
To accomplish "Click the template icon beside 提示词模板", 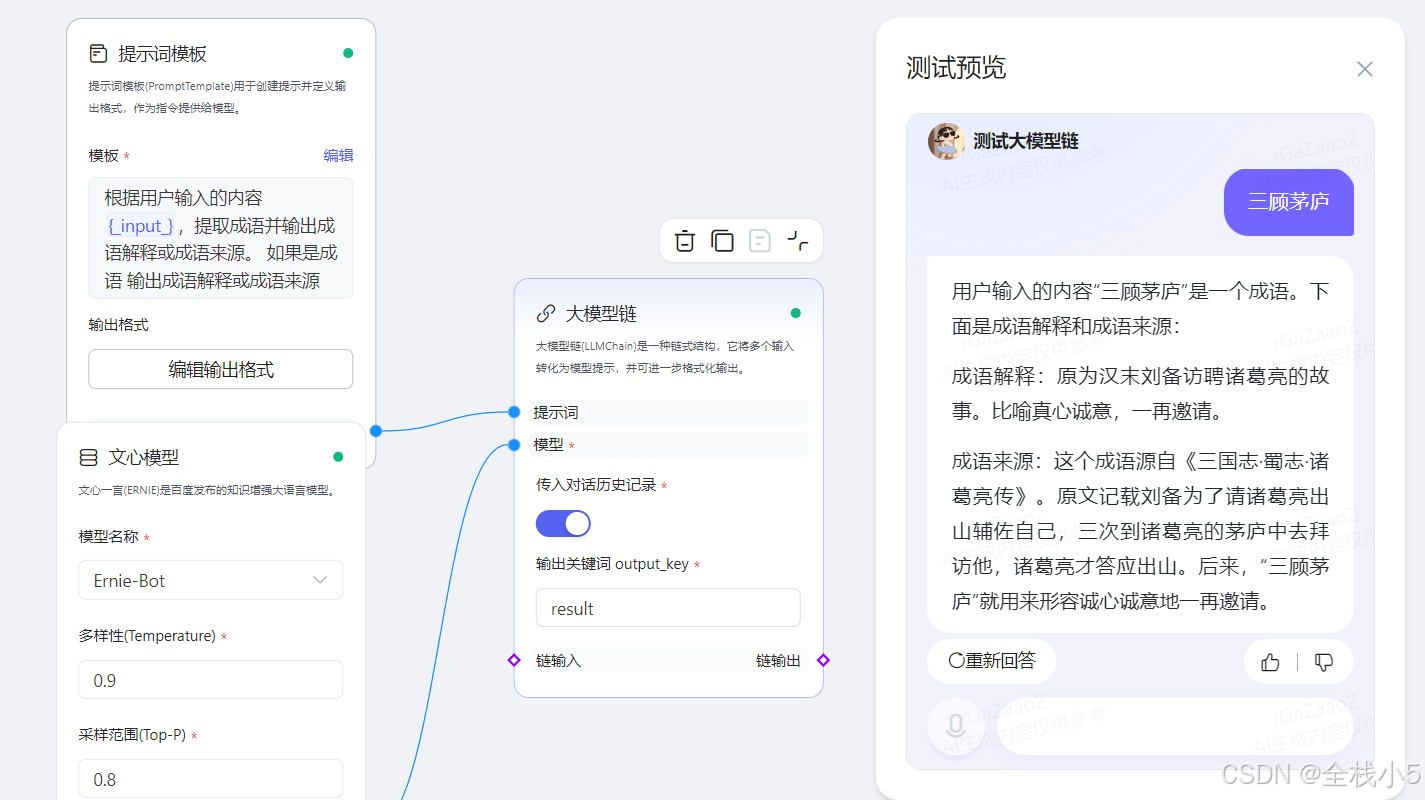I will click(98, 53).
